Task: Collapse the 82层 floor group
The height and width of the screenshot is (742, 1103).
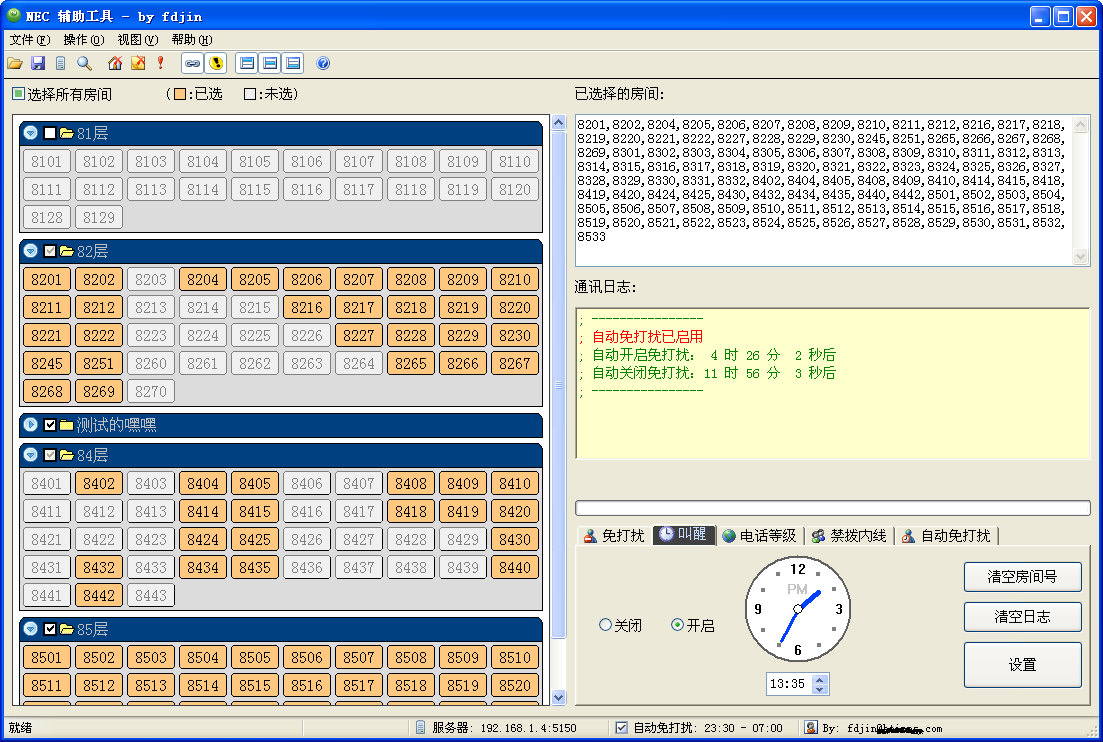Action: coord(31,251)
